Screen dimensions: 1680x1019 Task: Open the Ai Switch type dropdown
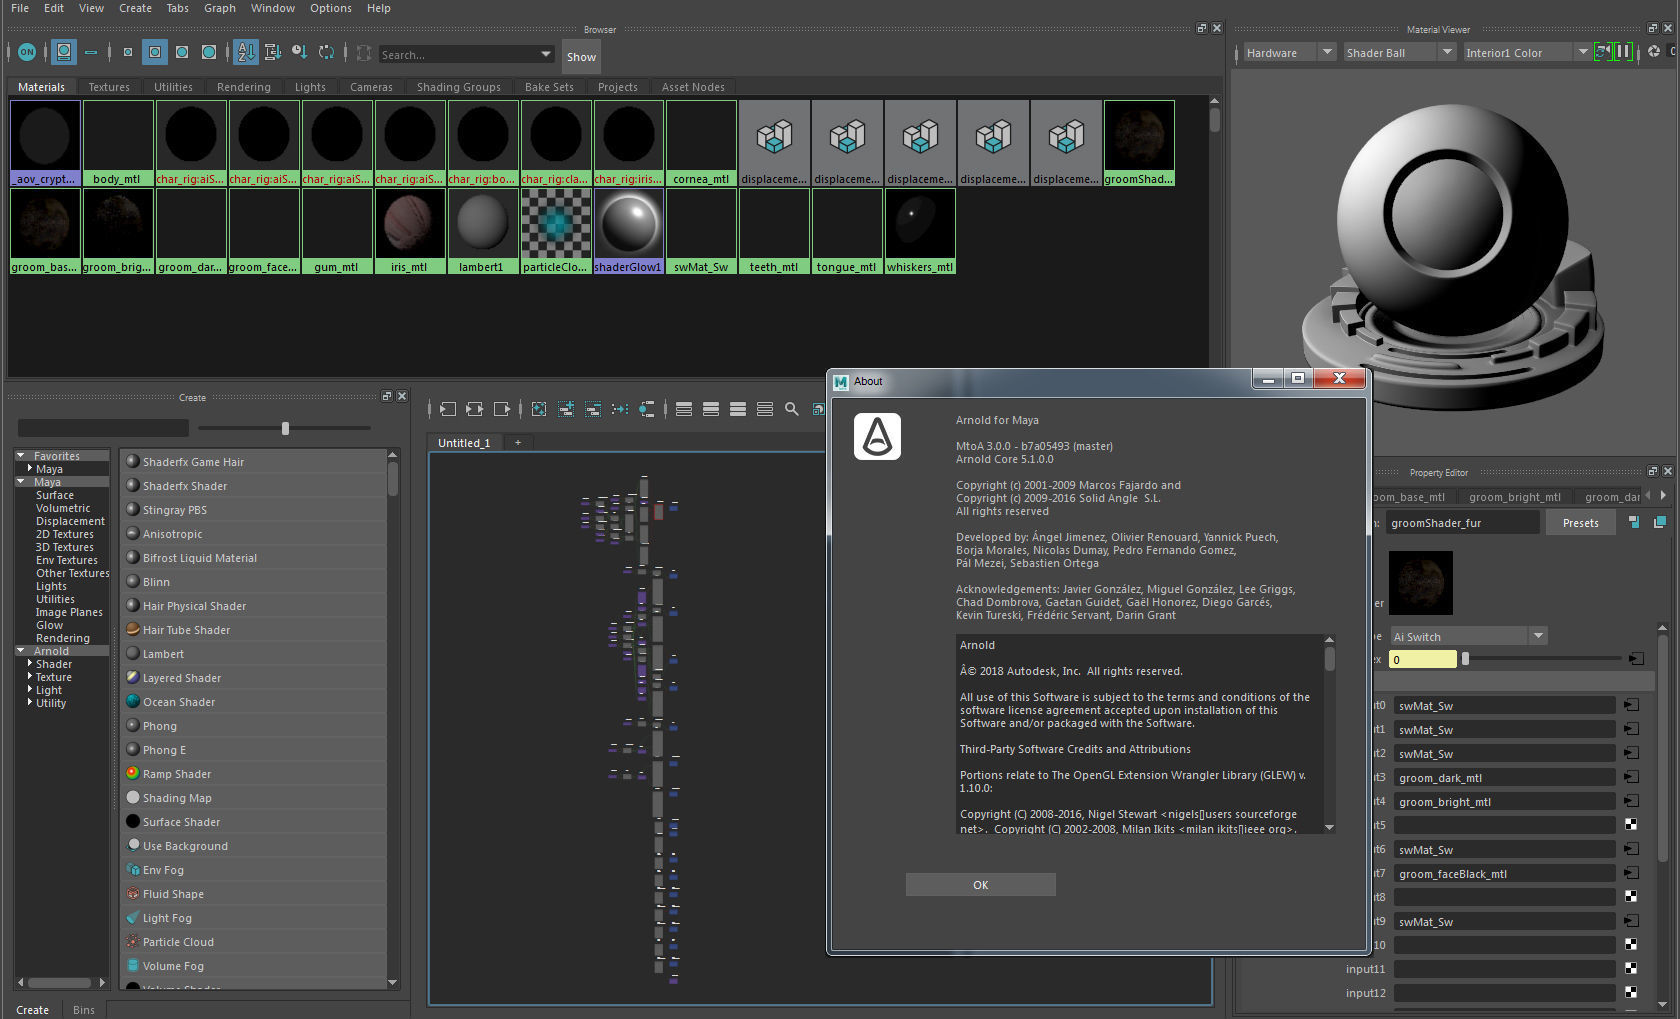(x=1468, y=636)
